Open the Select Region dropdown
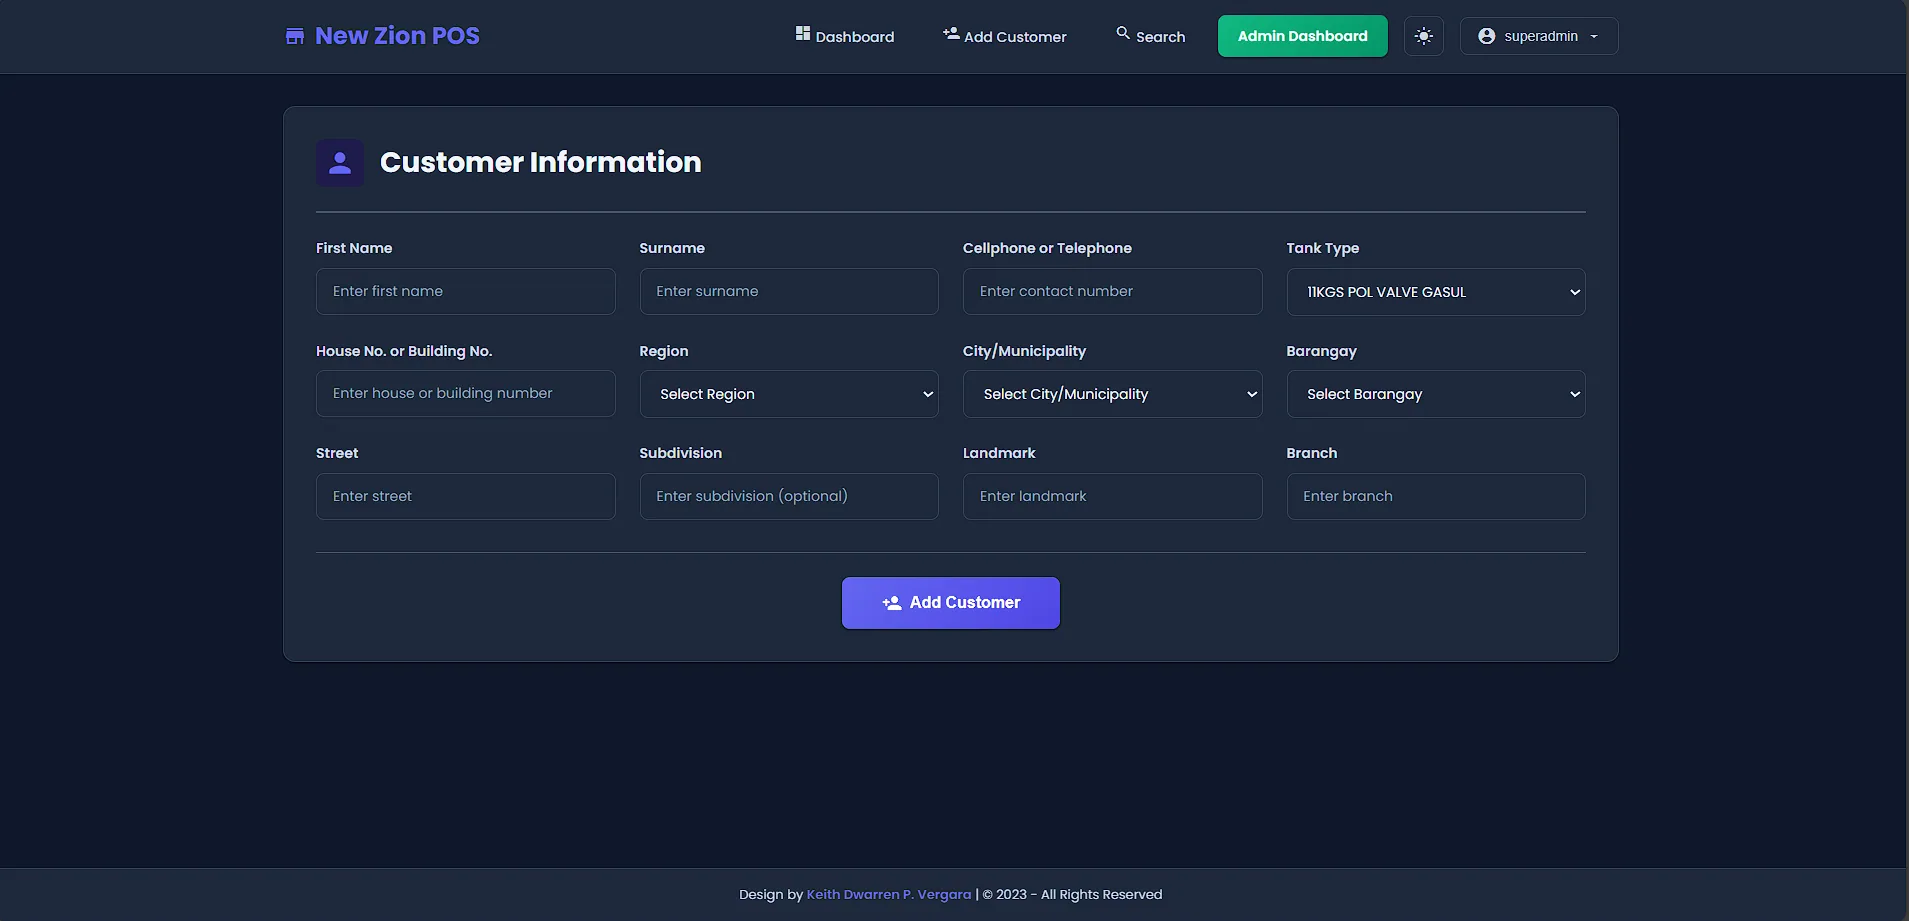 point(789,394)
